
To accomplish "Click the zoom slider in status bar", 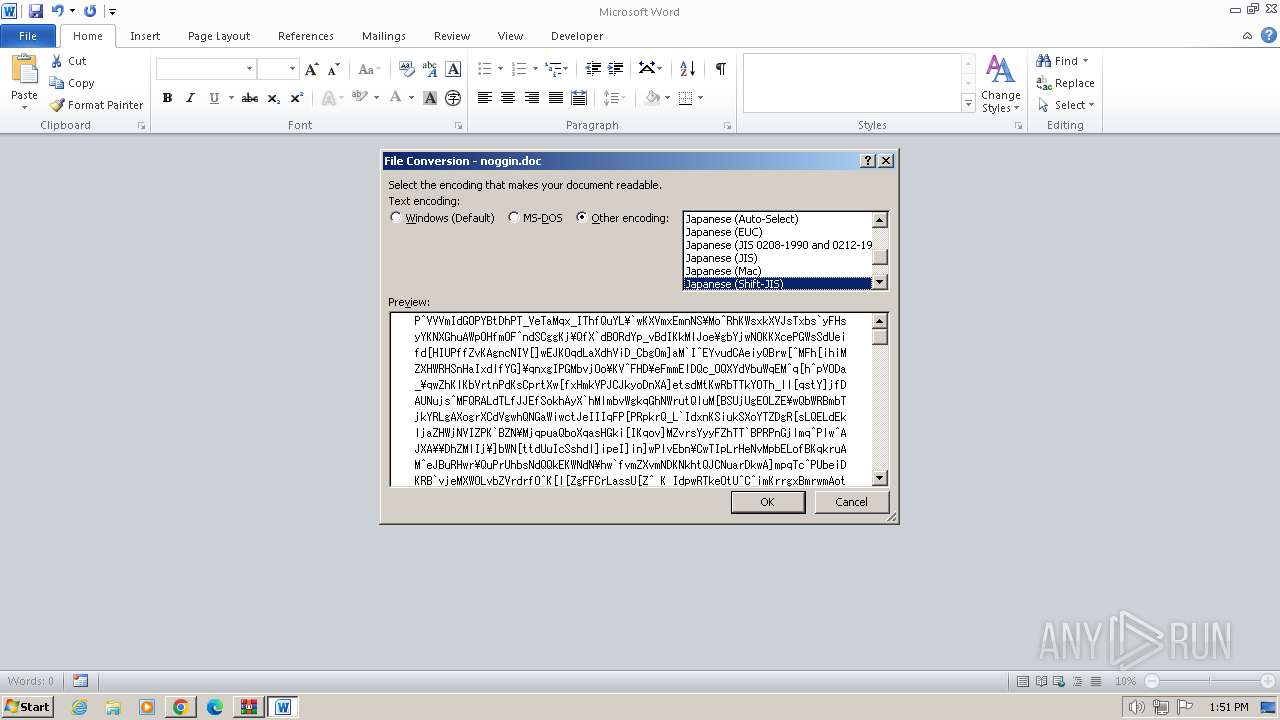I will click(x=1210, y=681).
